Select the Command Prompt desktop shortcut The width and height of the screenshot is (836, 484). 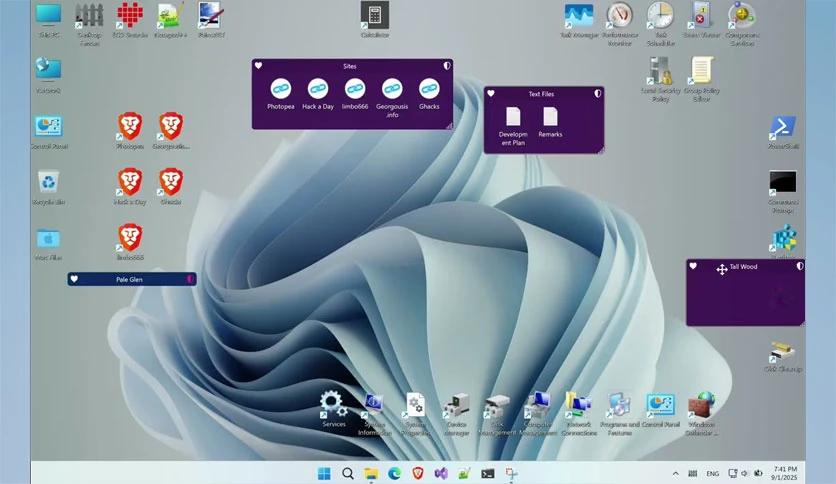[783, 191]
